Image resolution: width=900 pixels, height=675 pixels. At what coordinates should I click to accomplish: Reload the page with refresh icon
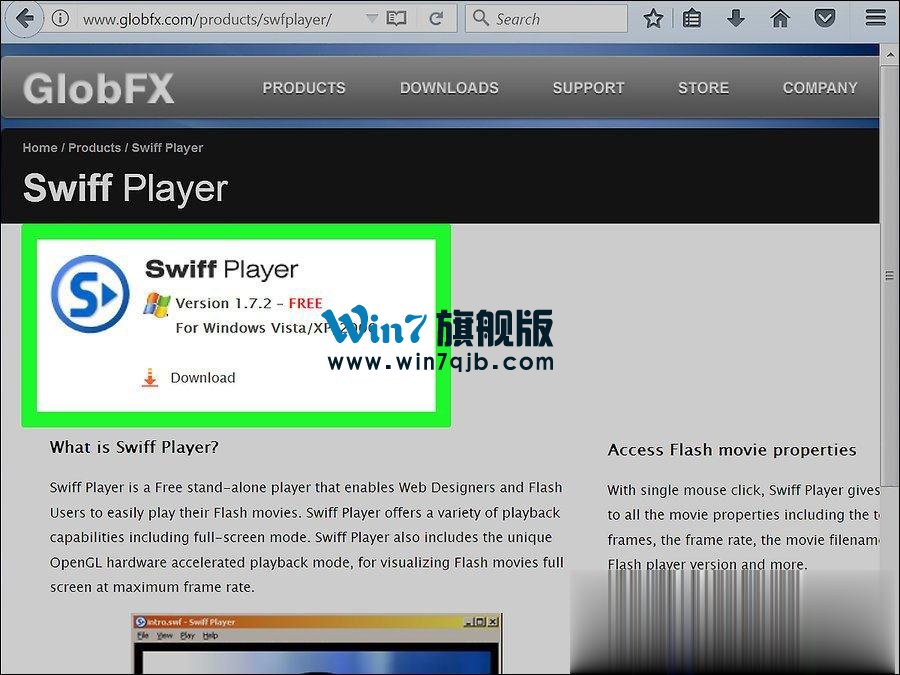coord(436,19)
